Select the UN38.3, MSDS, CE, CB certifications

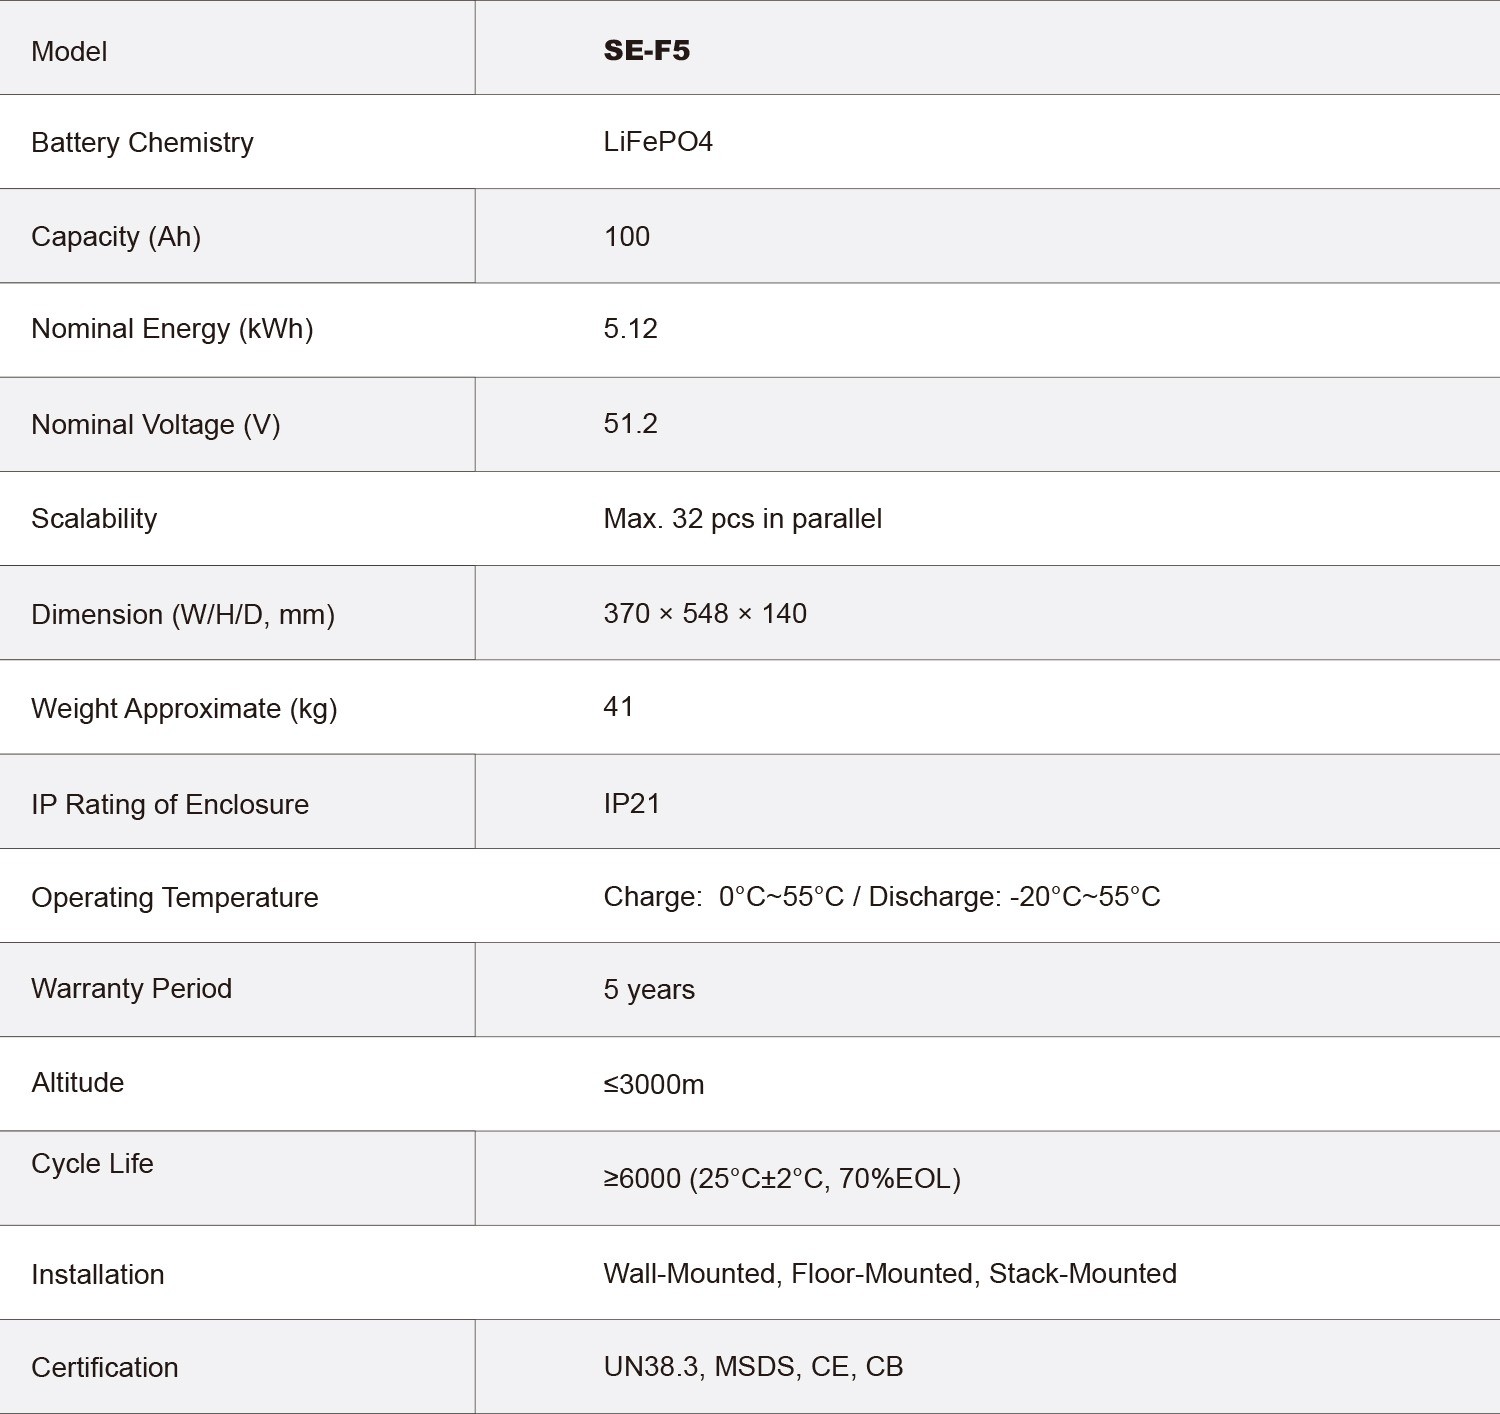tap(752, 1367)
